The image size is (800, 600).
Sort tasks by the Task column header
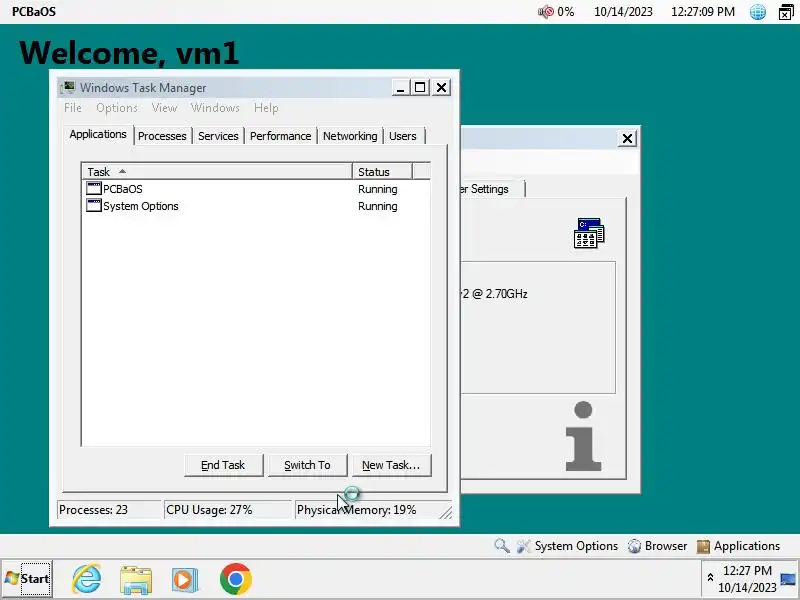[217, 171]
